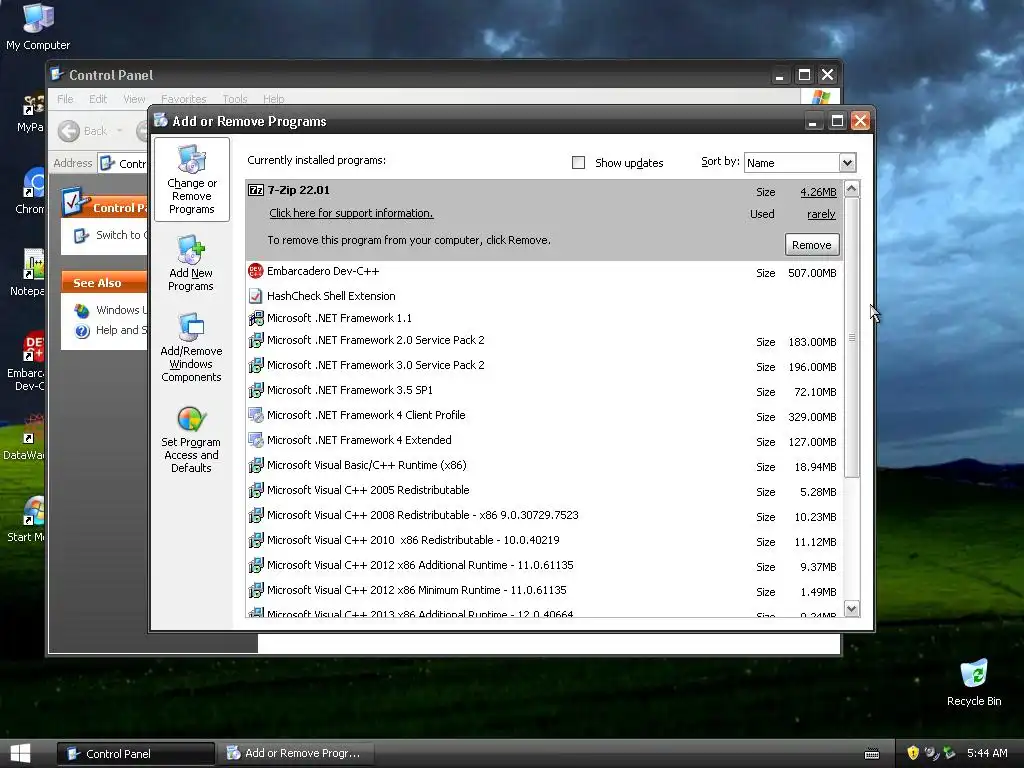Image resolution: width=1024 pixels, height=768 pixels.
Task: Select Embarcadero Dev-C++ entry
Action: coord(544,272)
